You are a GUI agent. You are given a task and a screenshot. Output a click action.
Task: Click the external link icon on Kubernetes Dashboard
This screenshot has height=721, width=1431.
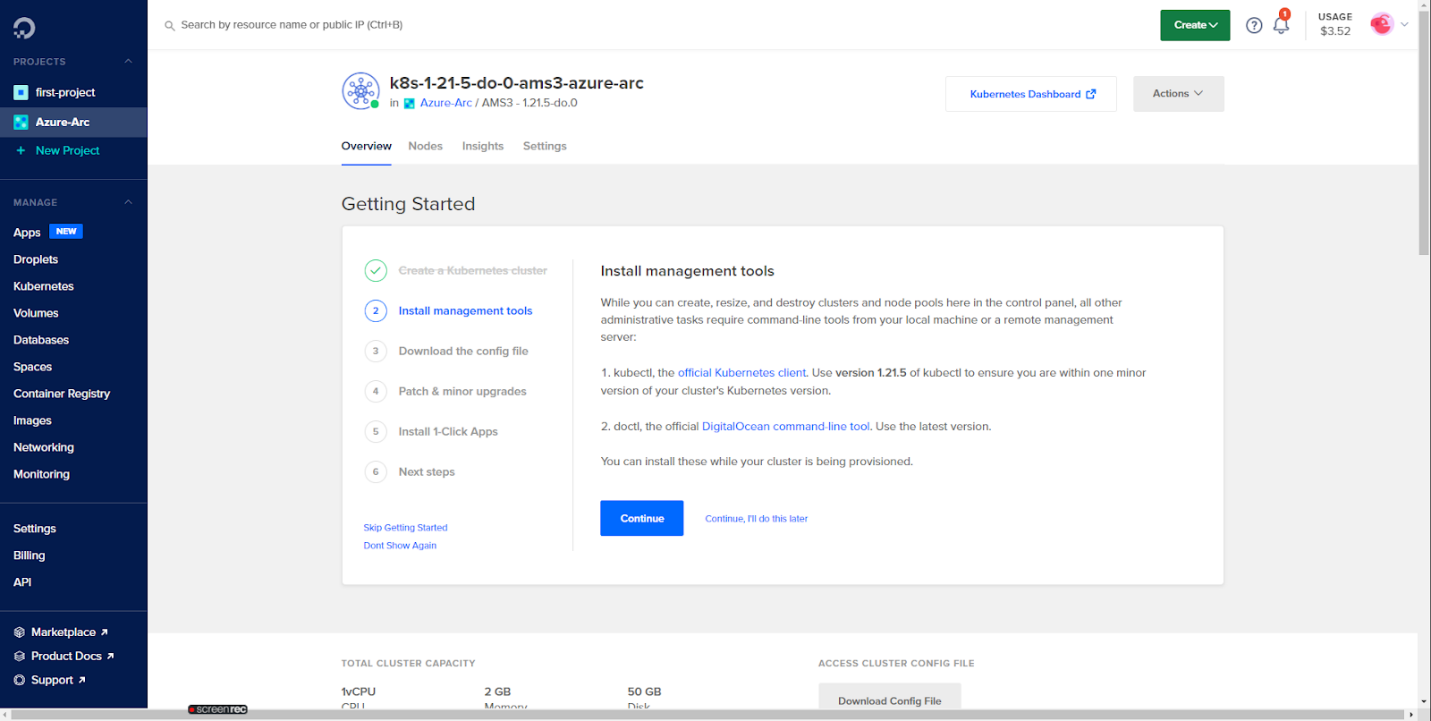pyautogui.click(x=1091, y=94)
